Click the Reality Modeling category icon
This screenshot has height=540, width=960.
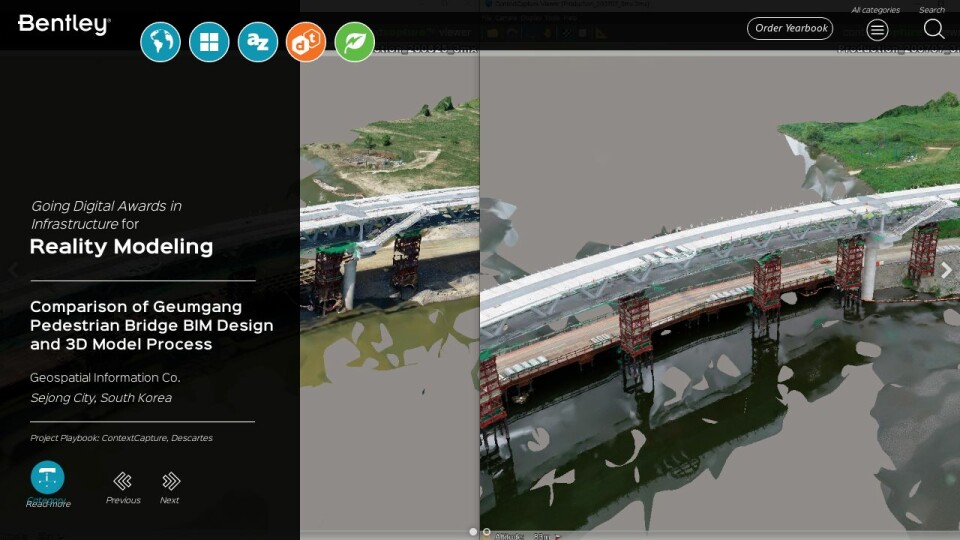pyautogui.click(x=47, y=477)
